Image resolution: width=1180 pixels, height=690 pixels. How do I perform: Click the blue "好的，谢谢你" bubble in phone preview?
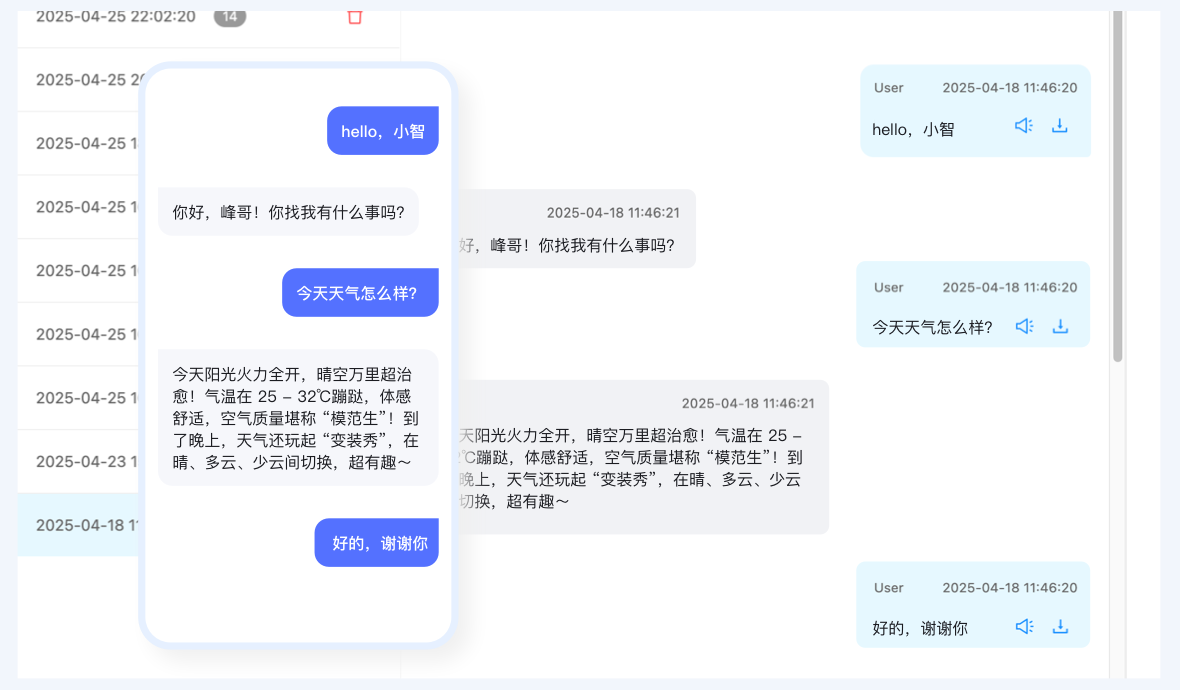click(377, 543)
